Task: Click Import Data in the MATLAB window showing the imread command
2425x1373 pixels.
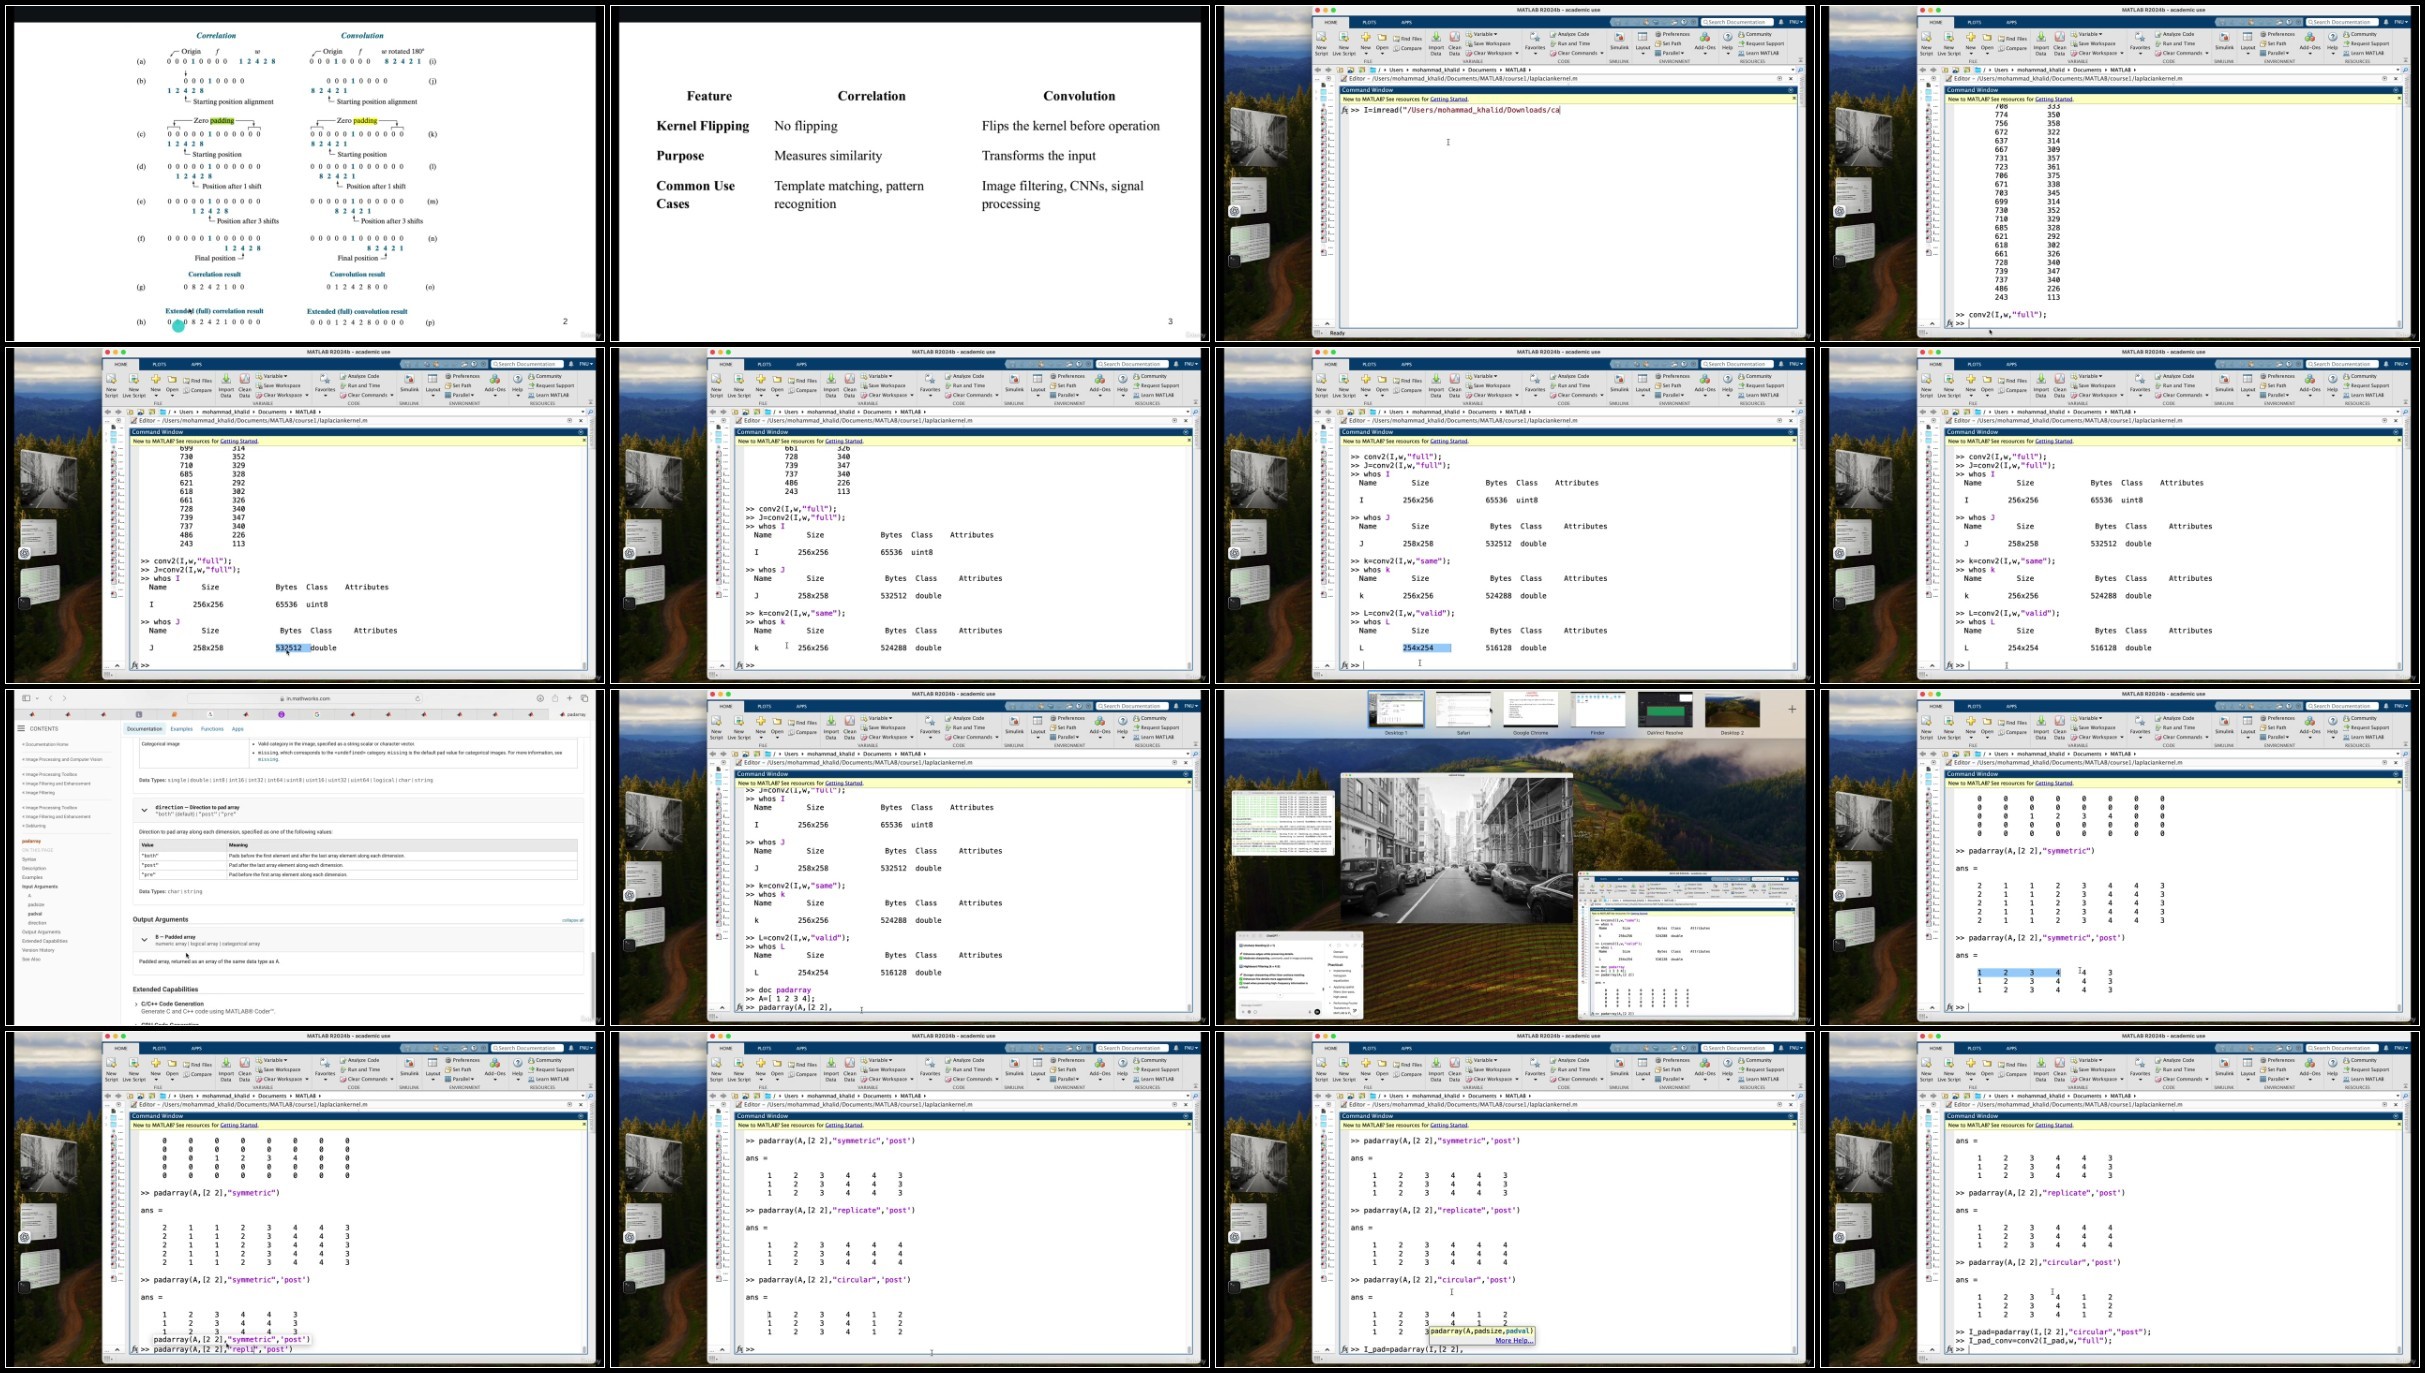Action: [1436, 42]
